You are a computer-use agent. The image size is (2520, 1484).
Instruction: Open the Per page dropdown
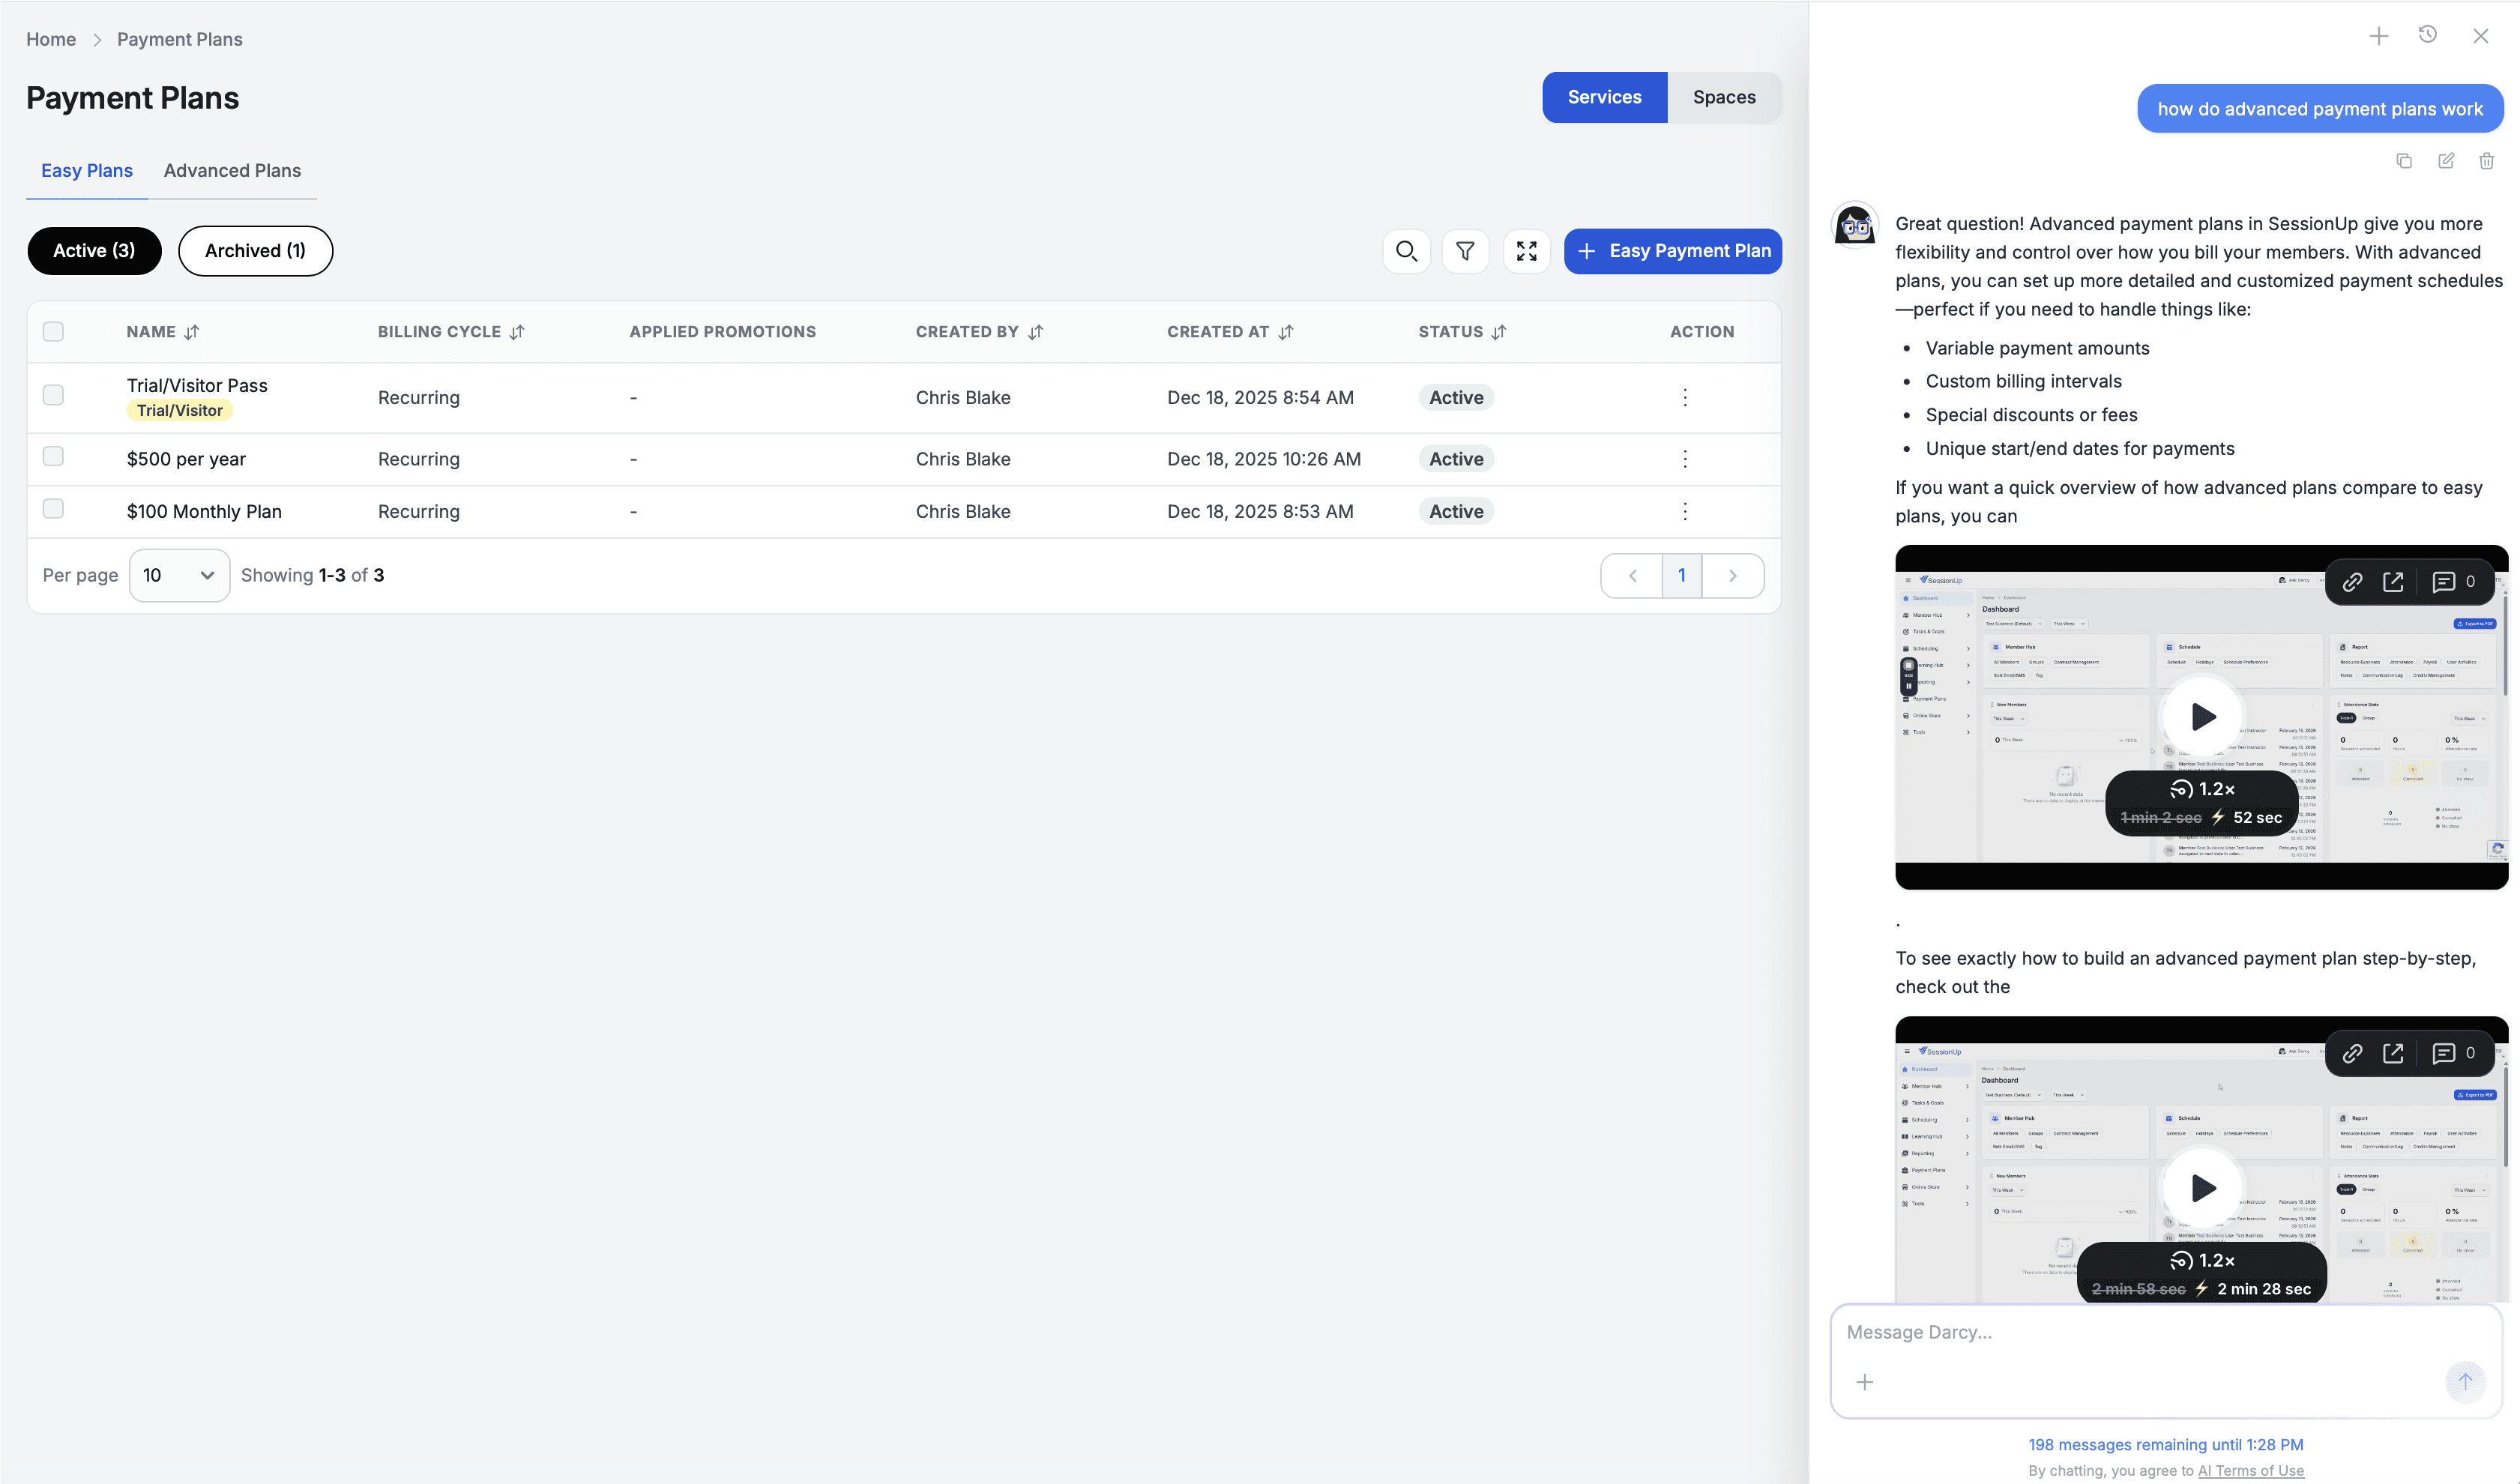click(179, 575)
